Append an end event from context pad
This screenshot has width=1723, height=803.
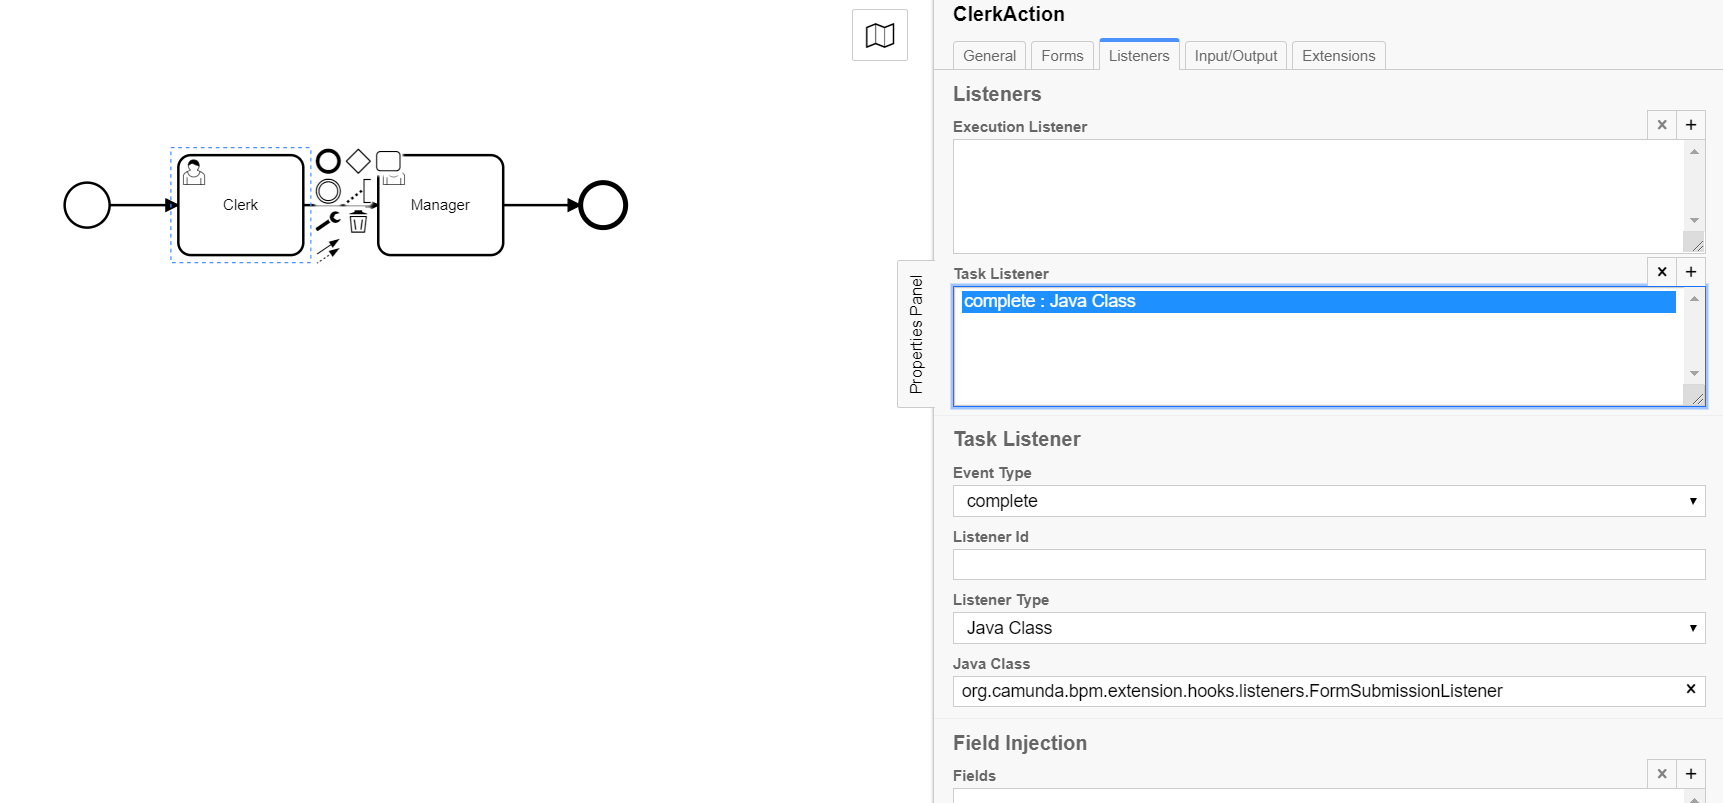328,161
